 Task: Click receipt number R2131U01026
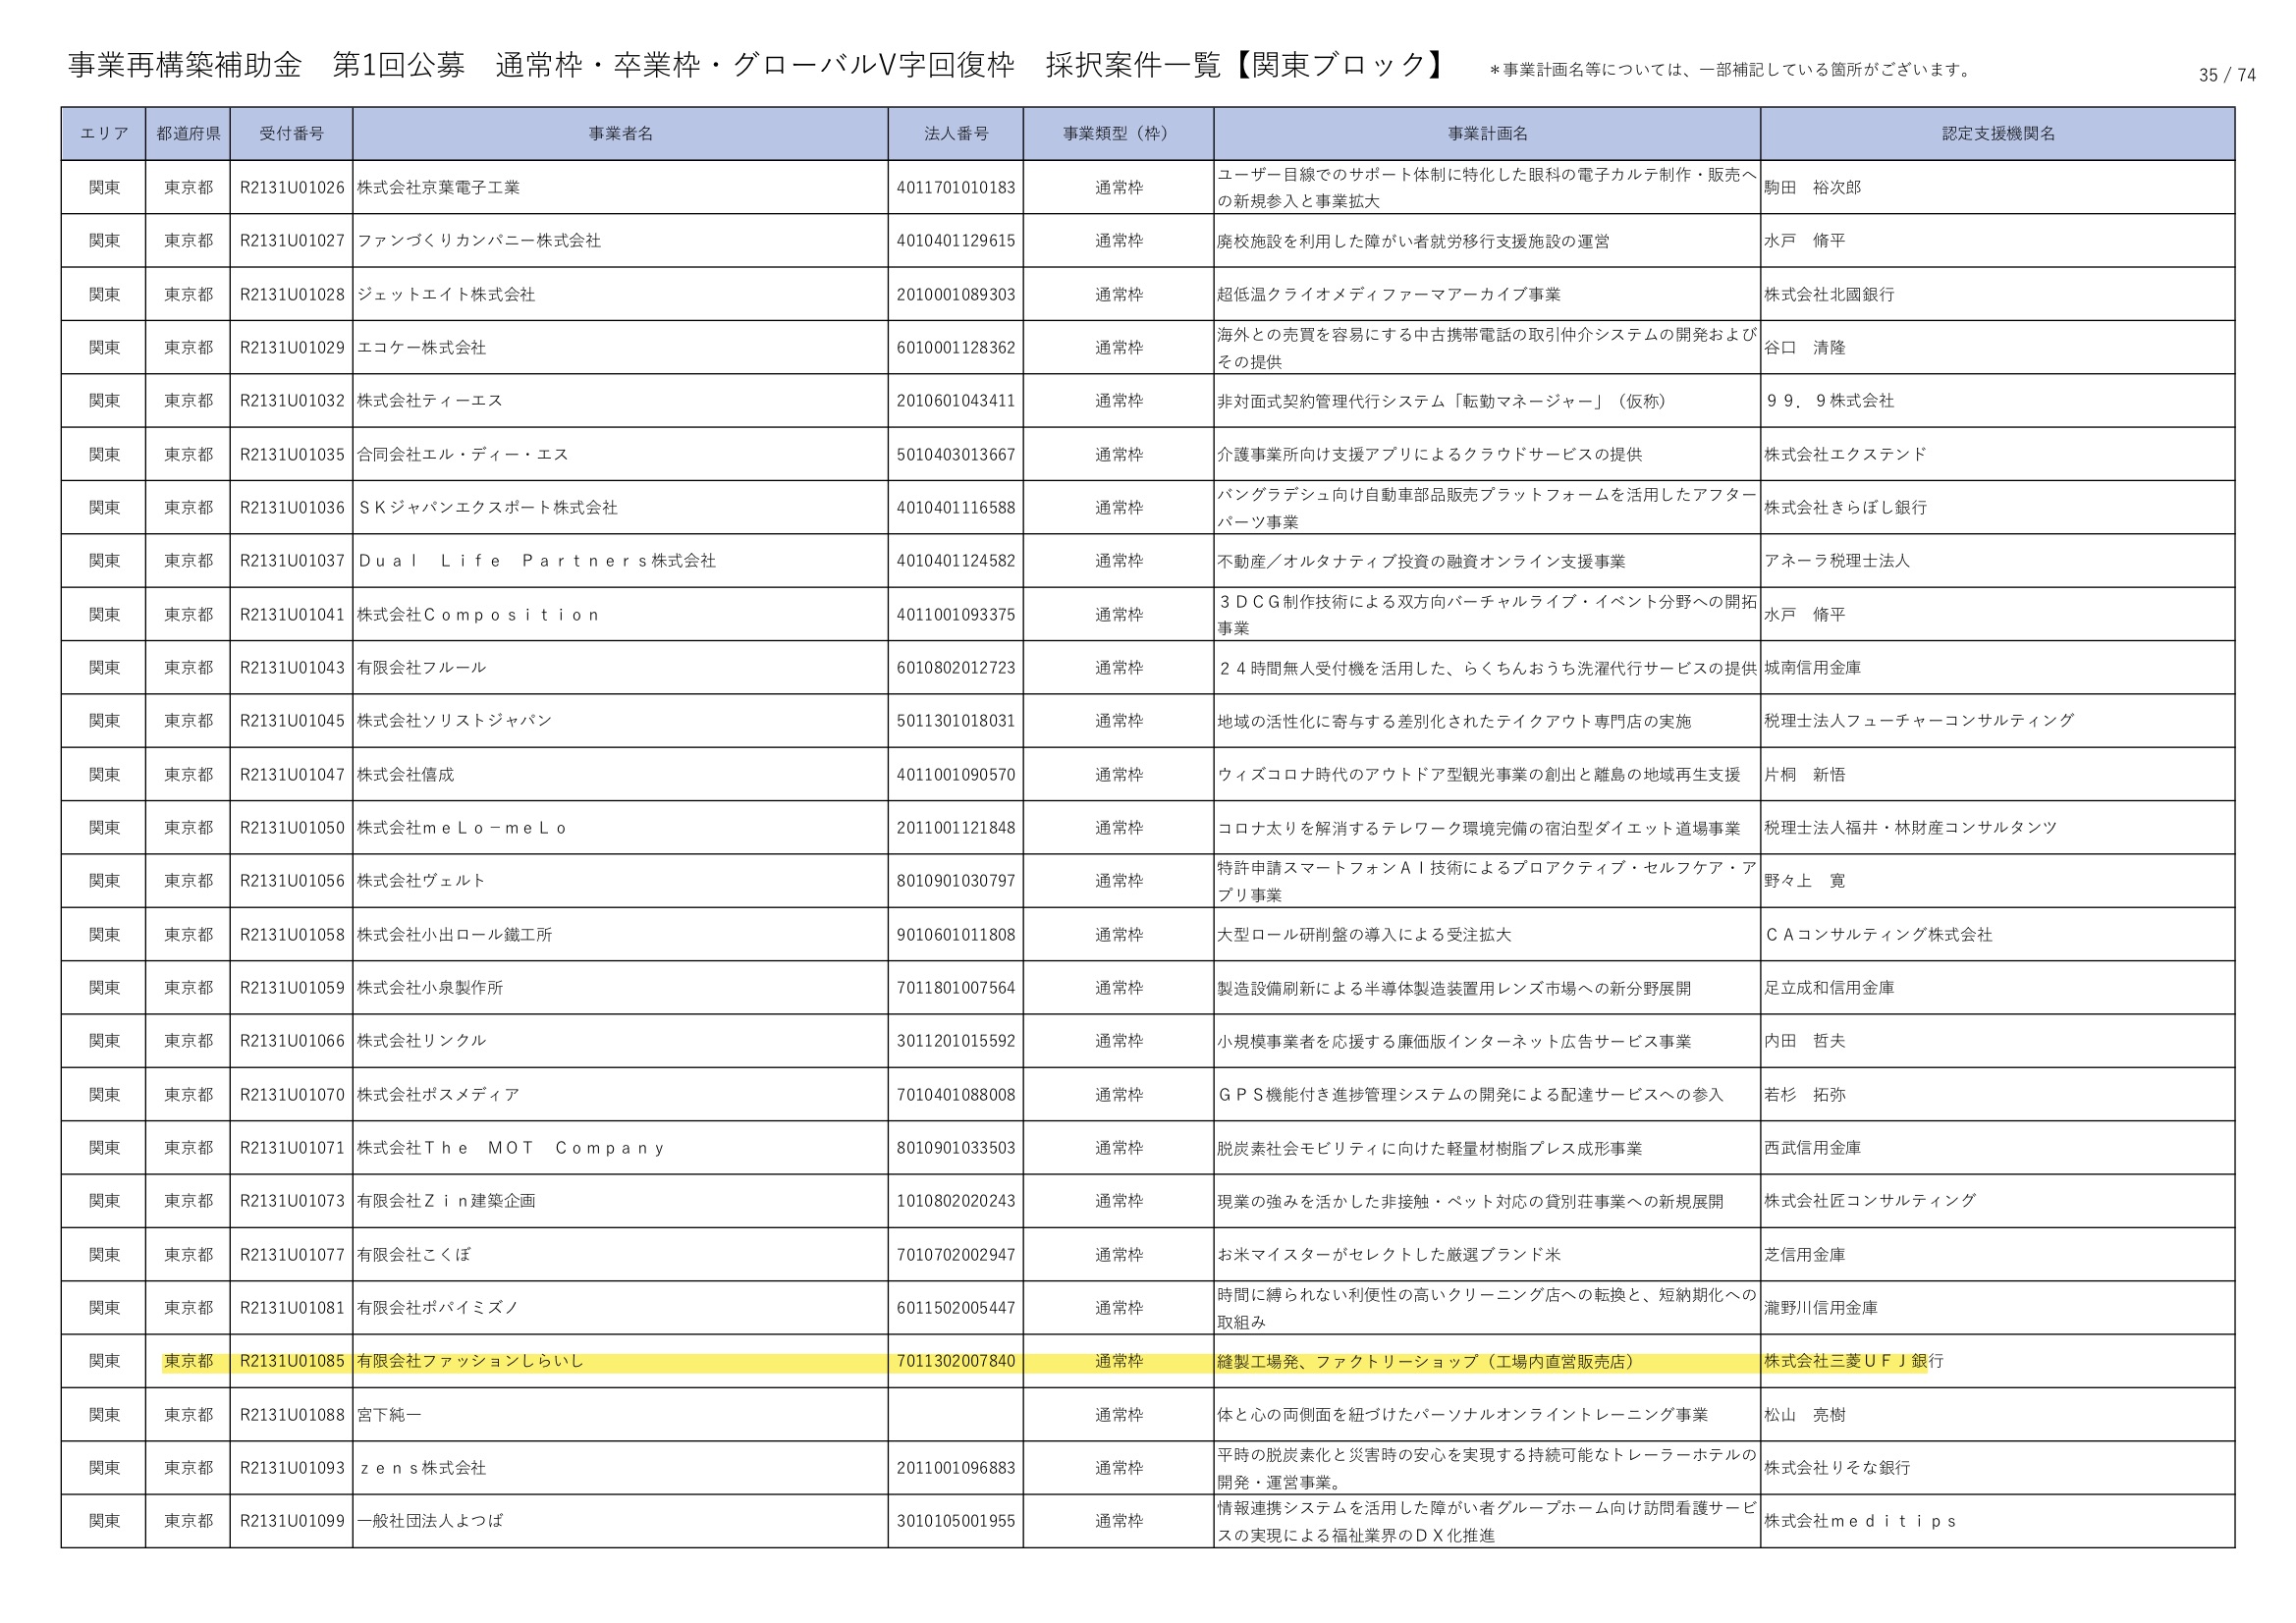click(x=291, y=188)
